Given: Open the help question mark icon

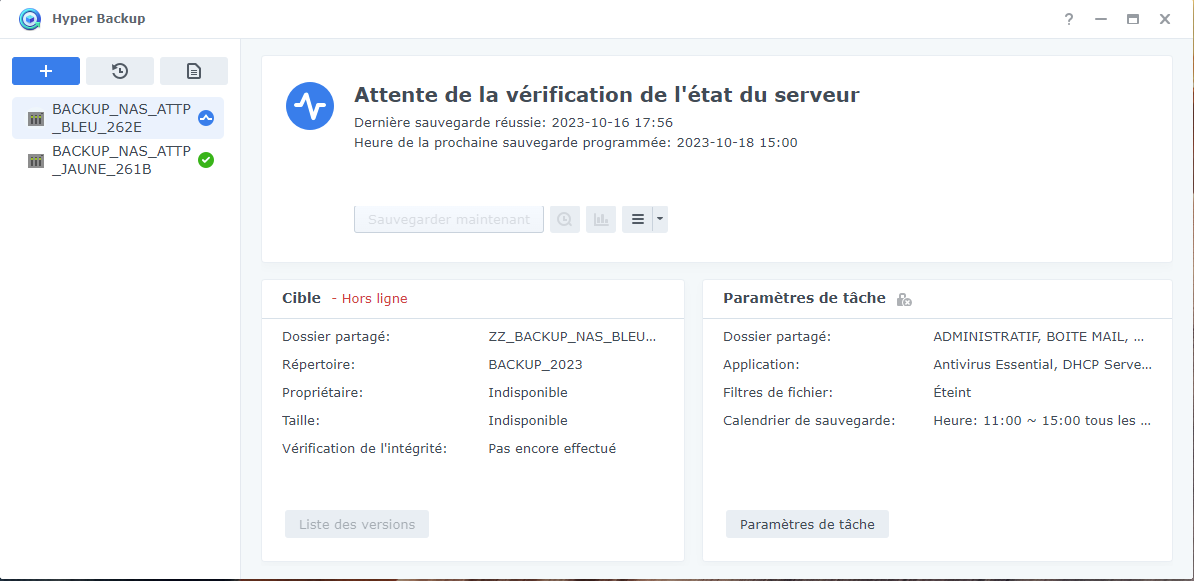Looking at the screenshot, I should (x=1069, y=19).
